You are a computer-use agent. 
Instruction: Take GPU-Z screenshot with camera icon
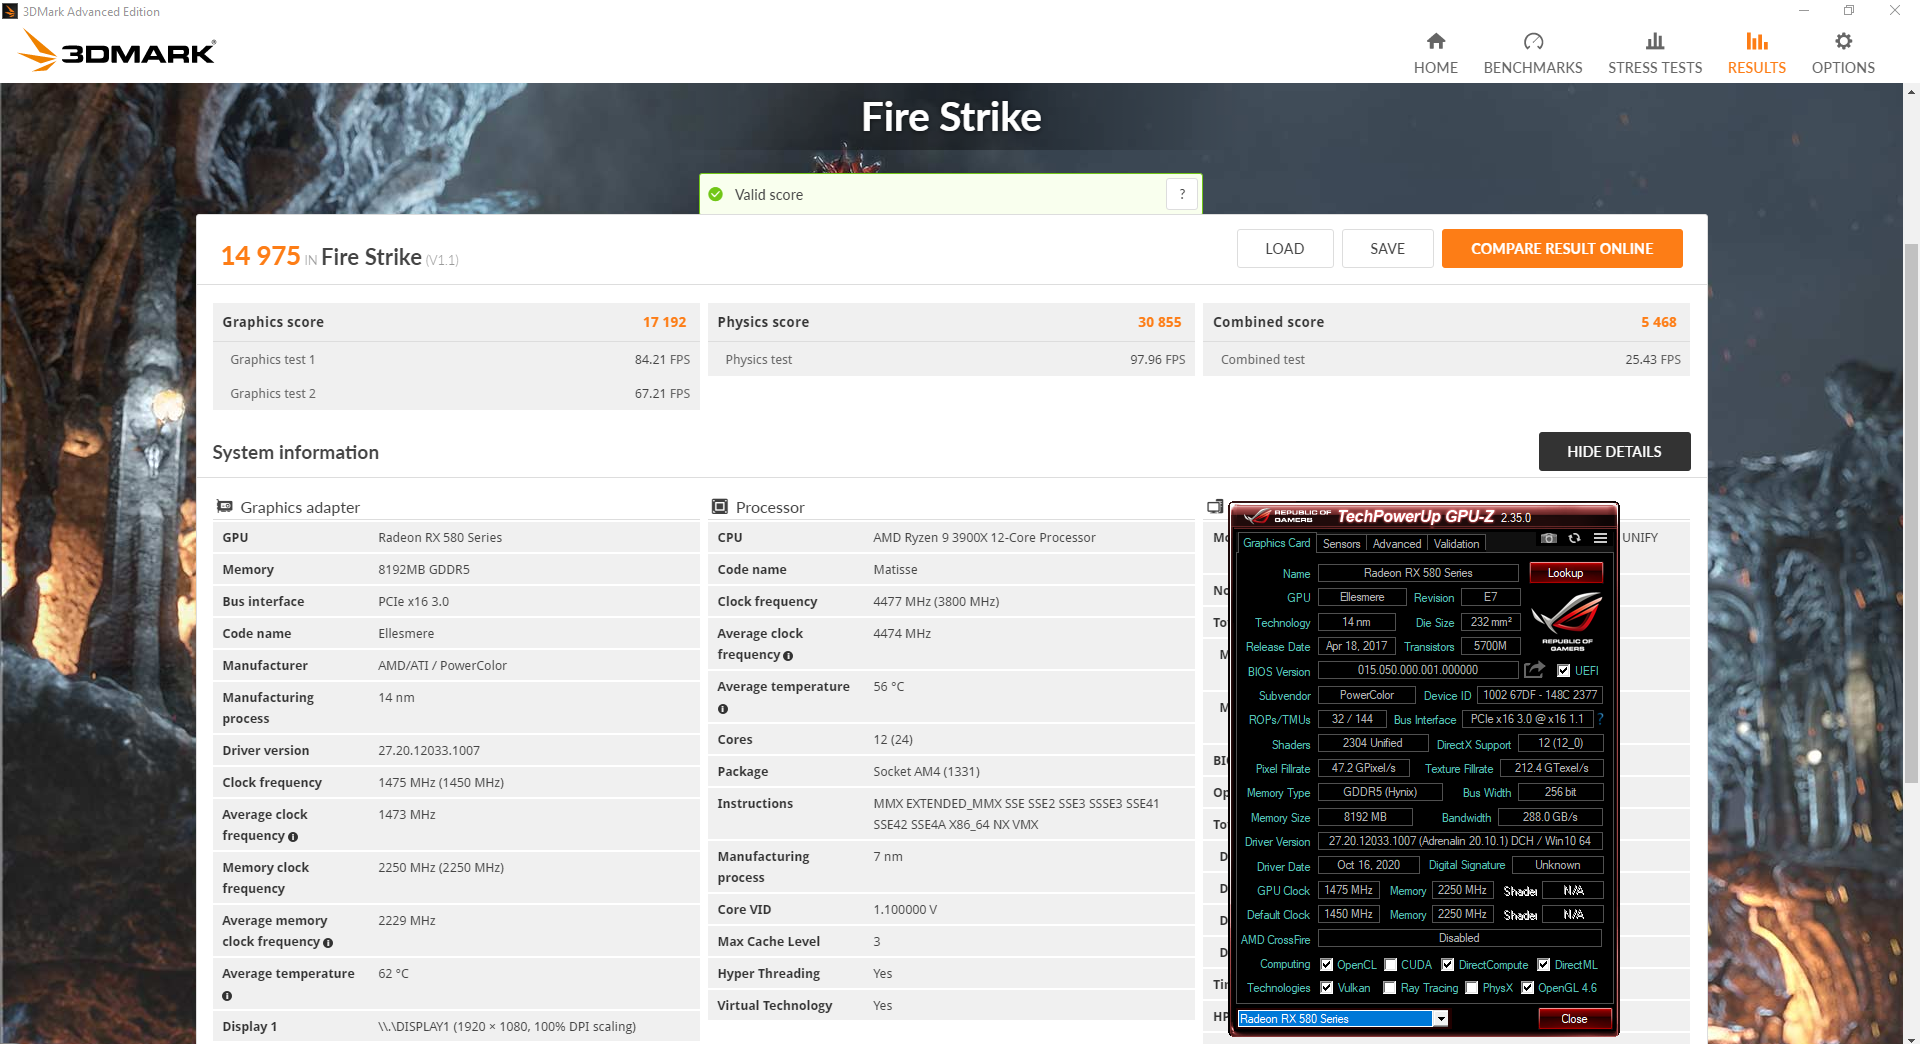(1549, 538)
